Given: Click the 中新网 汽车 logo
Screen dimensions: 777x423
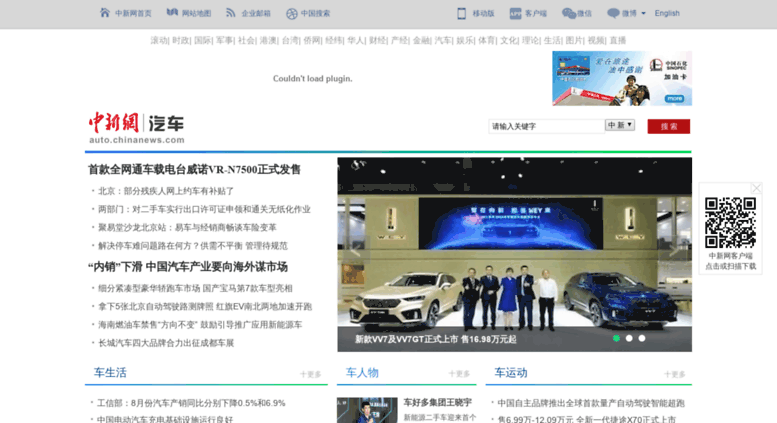Looking at the screenshot, I should pyautogui.click(x=137, y=128).
